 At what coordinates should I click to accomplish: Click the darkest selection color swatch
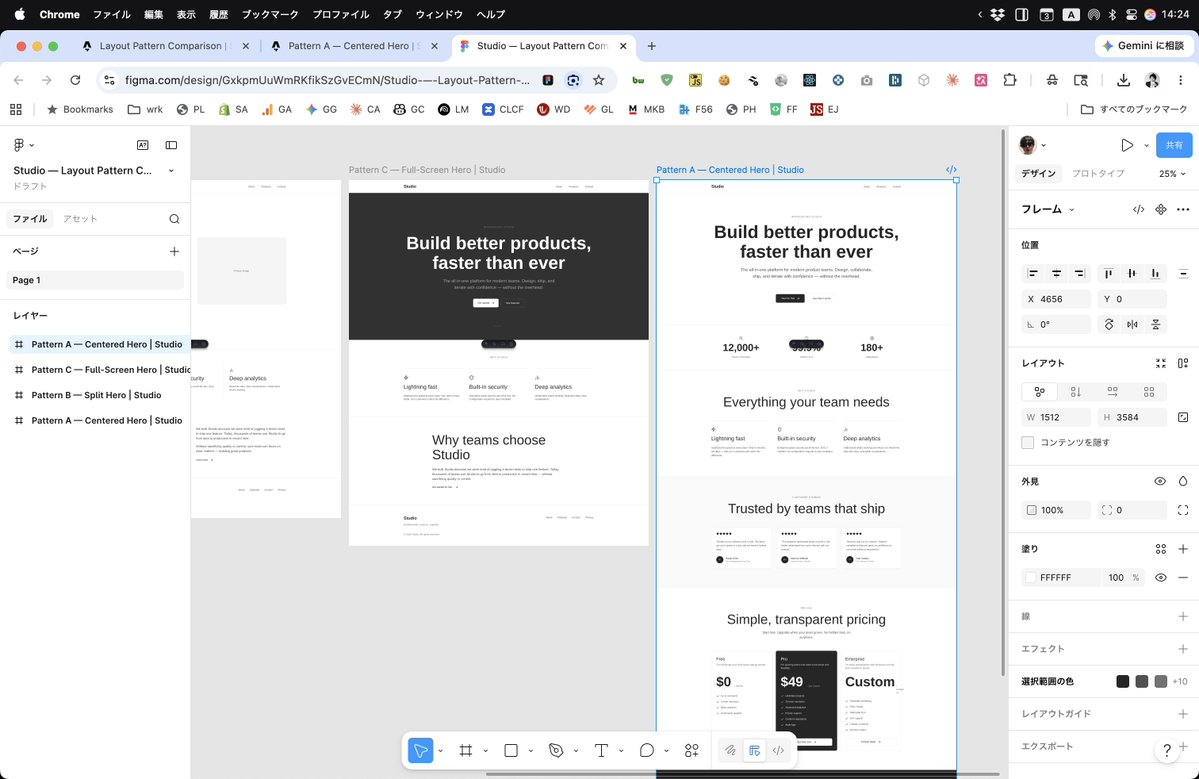tap(1123, 681)
